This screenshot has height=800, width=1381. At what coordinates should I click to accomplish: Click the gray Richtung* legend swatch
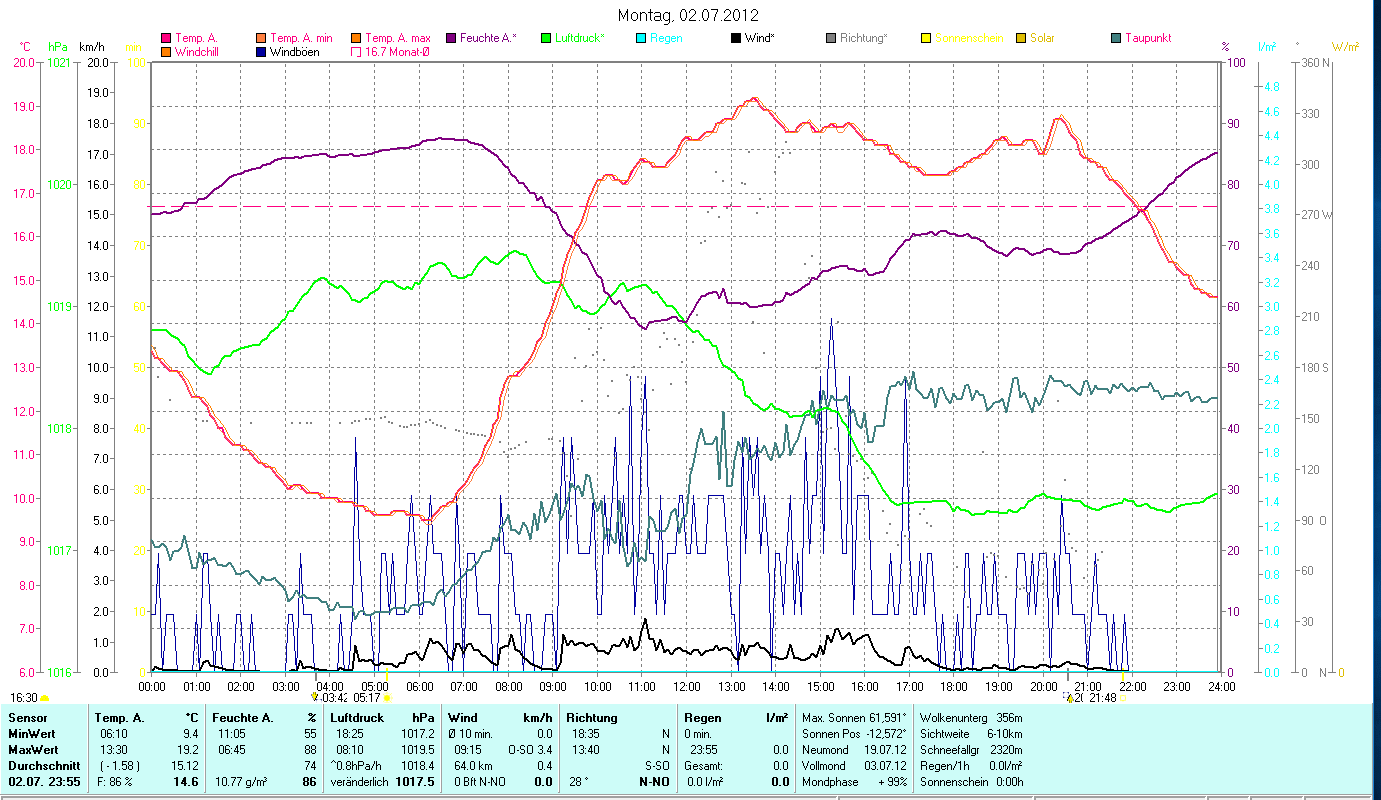pos(831,38)
